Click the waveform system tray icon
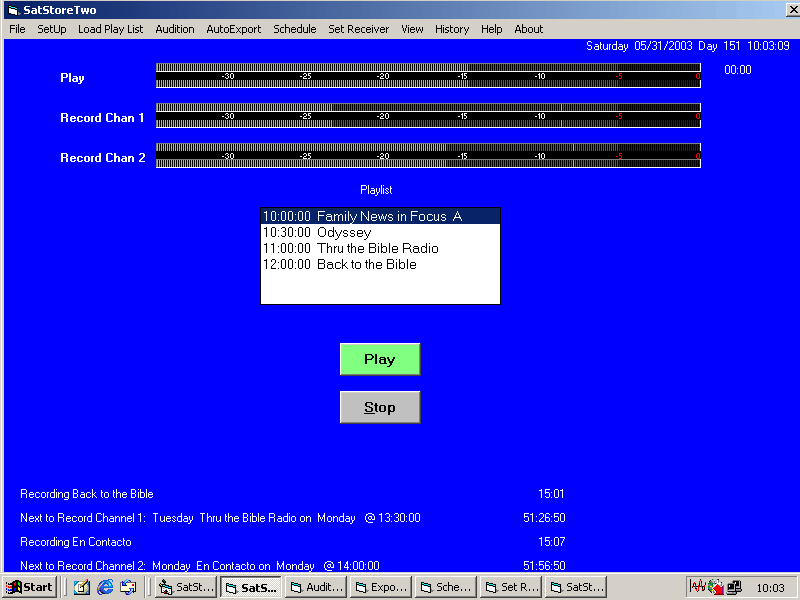Image resolution: width=800 pixels, height=600 pixels. [697, 587]
